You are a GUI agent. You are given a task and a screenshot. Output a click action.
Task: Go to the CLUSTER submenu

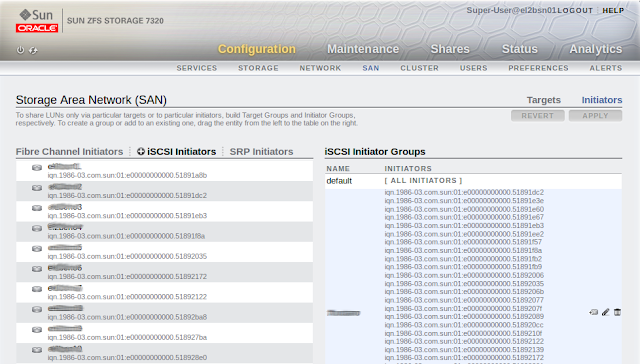click(x=420, y=68)
